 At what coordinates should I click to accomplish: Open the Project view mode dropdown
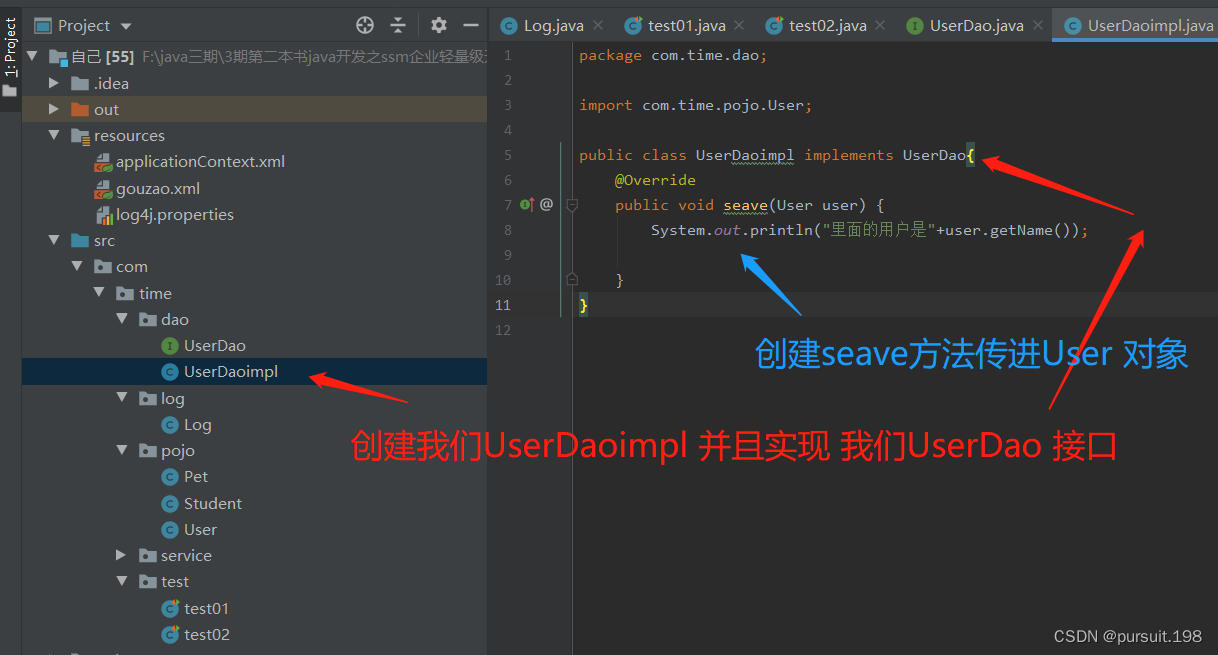pyautogui.click(x=124, y=24)
